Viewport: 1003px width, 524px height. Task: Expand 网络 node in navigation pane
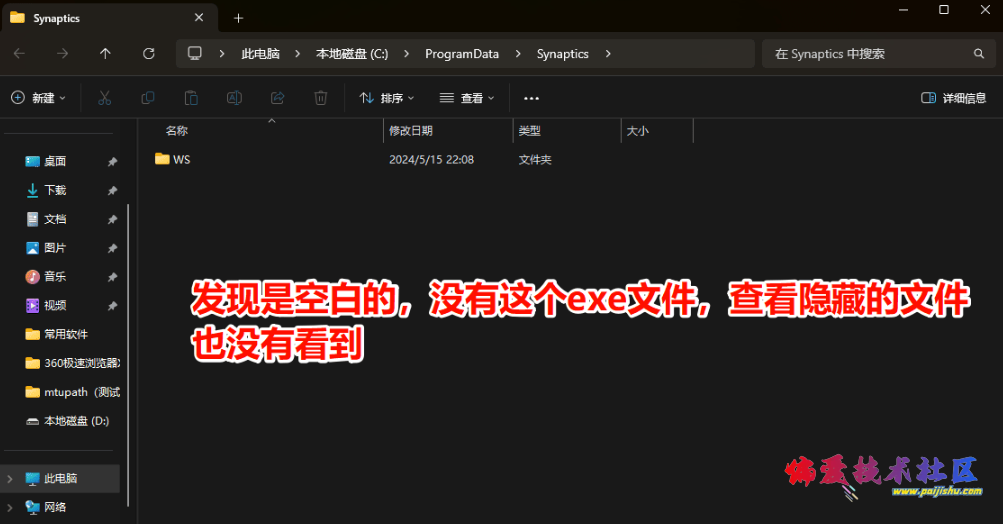(10, 507)
